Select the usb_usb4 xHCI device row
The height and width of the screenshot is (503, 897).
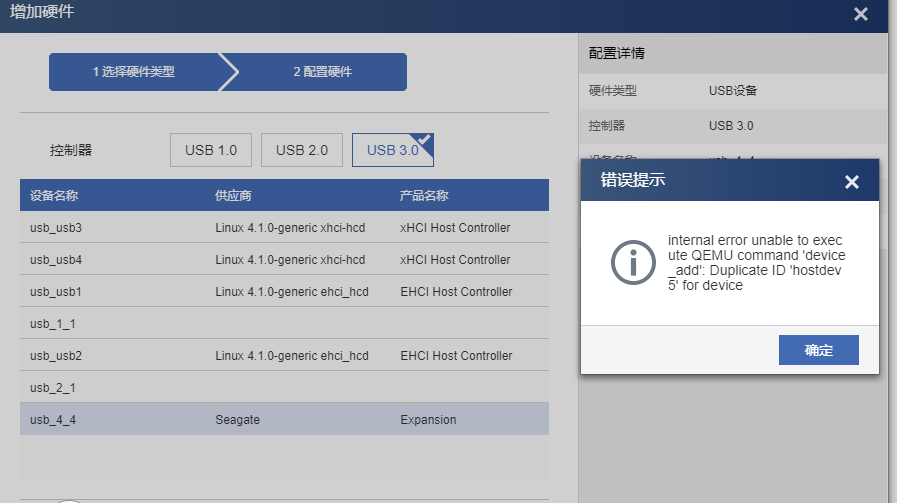coord(284,259)
